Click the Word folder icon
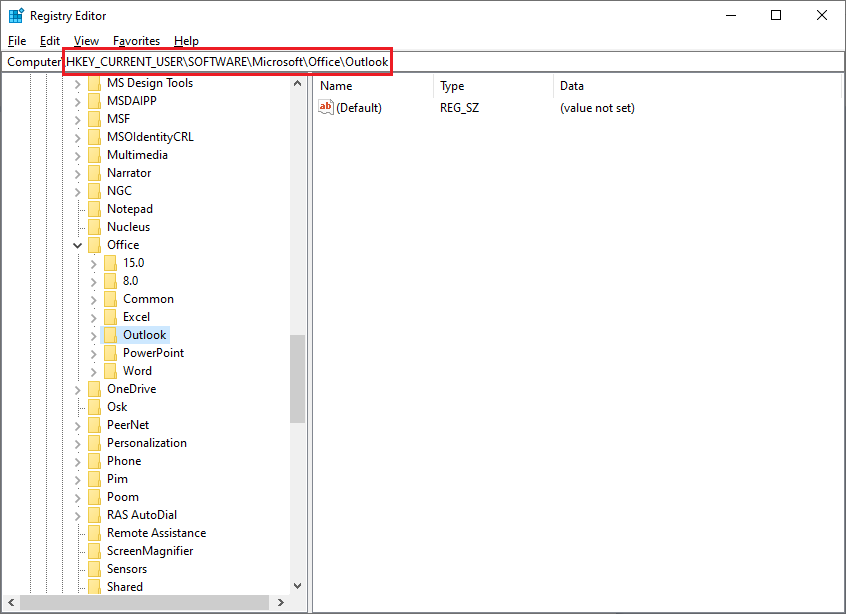 pos(110,371)
